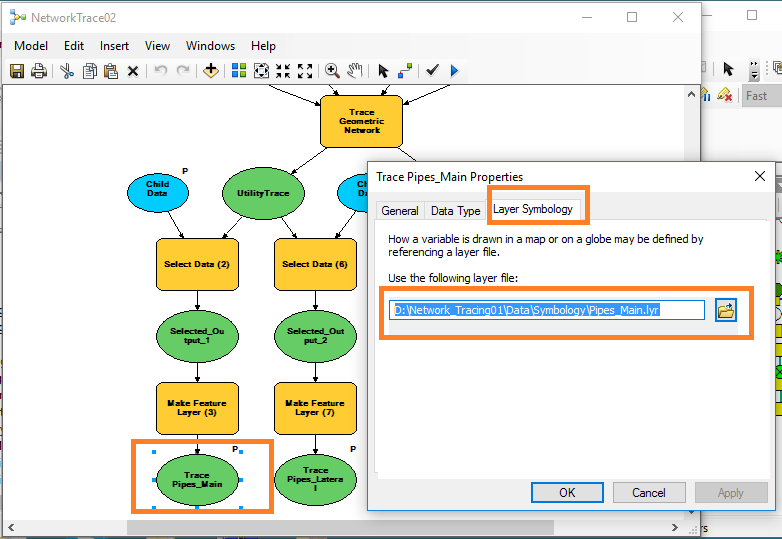Activate the Pan hand tool

[x=355, y=71]
